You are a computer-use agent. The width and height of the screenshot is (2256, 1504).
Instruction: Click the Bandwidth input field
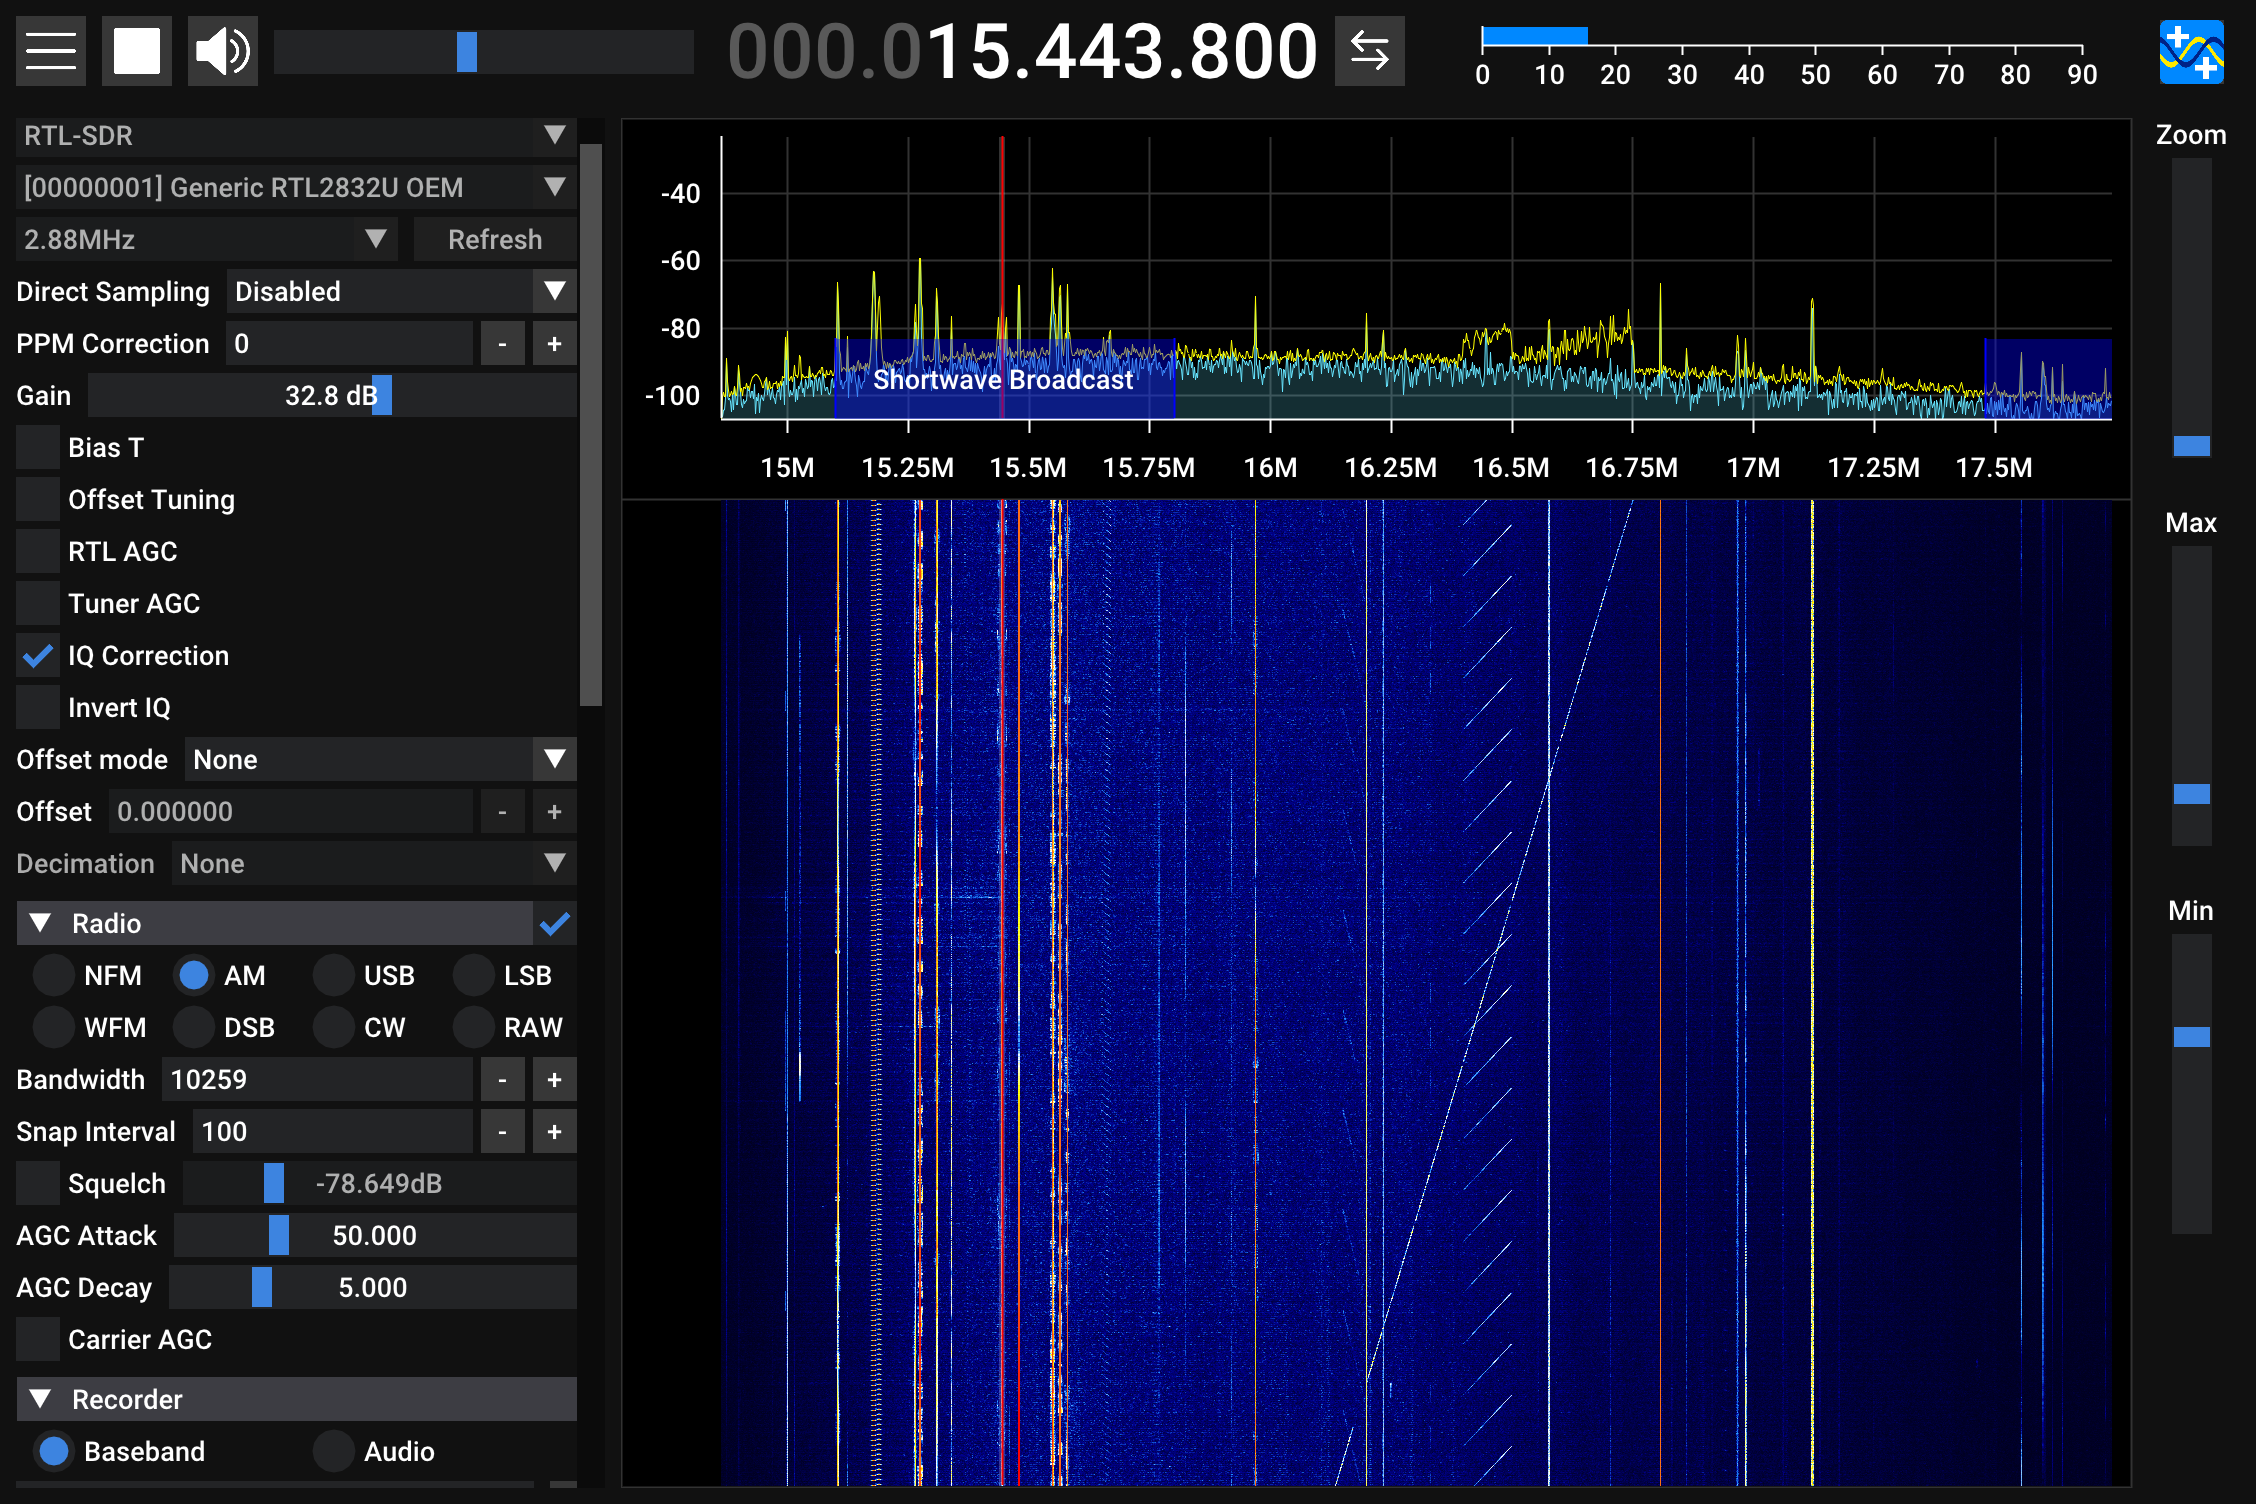coord(317,1079)
